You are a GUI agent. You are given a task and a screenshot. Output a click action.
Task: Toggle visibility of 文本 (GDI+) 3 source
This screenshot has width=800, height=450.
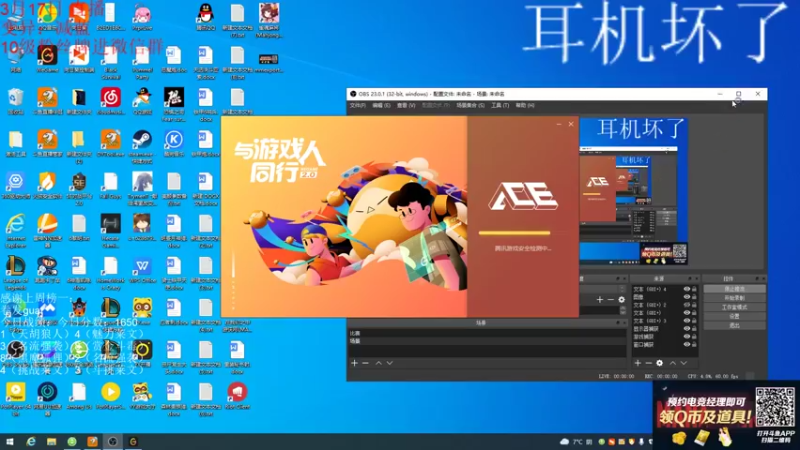[686, 321]
